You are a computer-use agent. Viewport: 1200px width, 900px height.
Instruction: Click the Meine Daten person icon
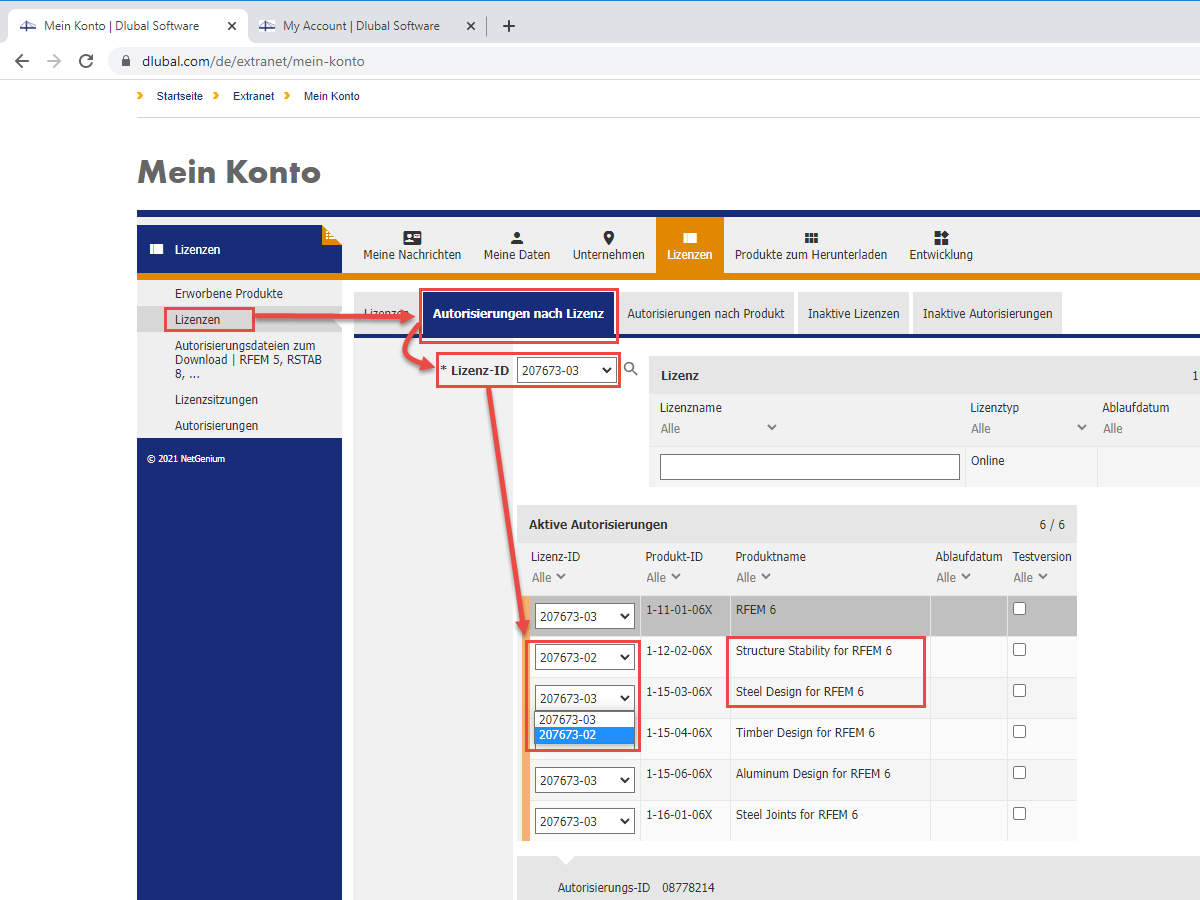click(x=517, y=238)
